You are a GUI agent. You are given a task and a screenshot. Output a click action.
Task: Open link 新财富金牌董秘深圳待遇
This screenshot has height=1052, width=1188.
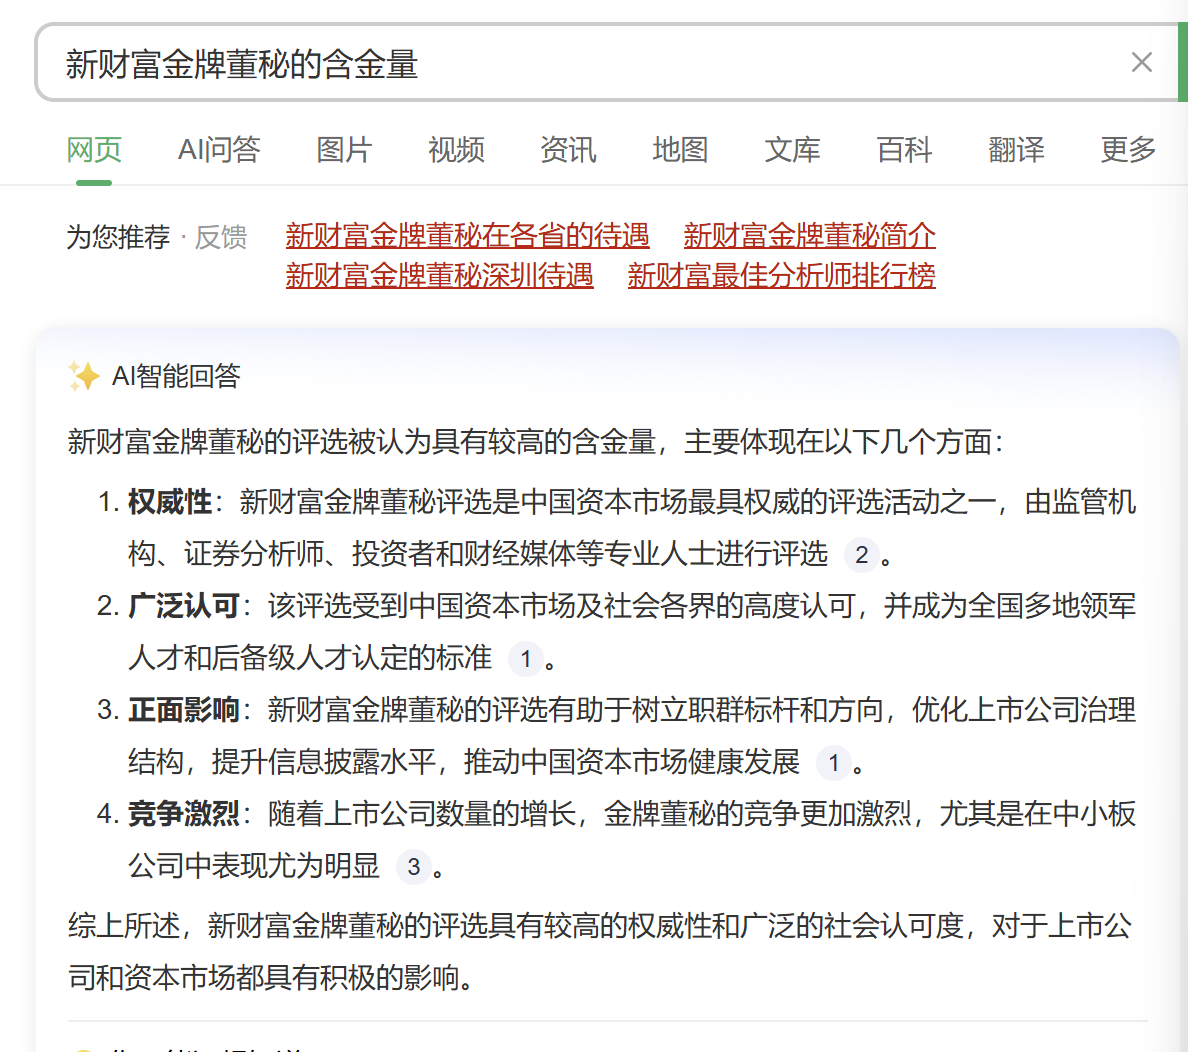tap(439, 275)
